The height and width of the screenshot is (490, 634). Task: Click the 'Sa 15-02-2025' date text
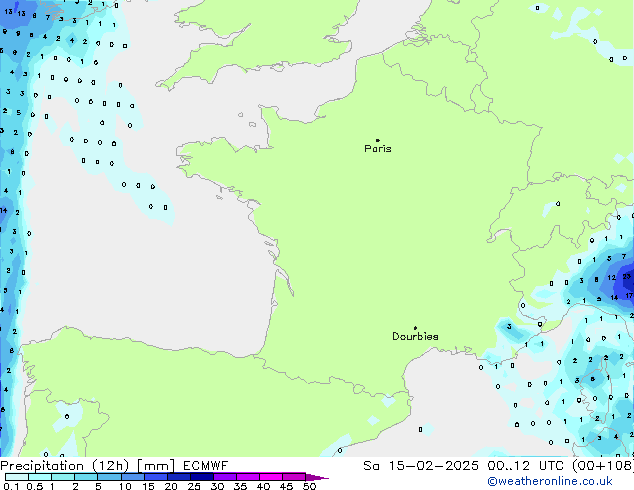pos(421,466)
